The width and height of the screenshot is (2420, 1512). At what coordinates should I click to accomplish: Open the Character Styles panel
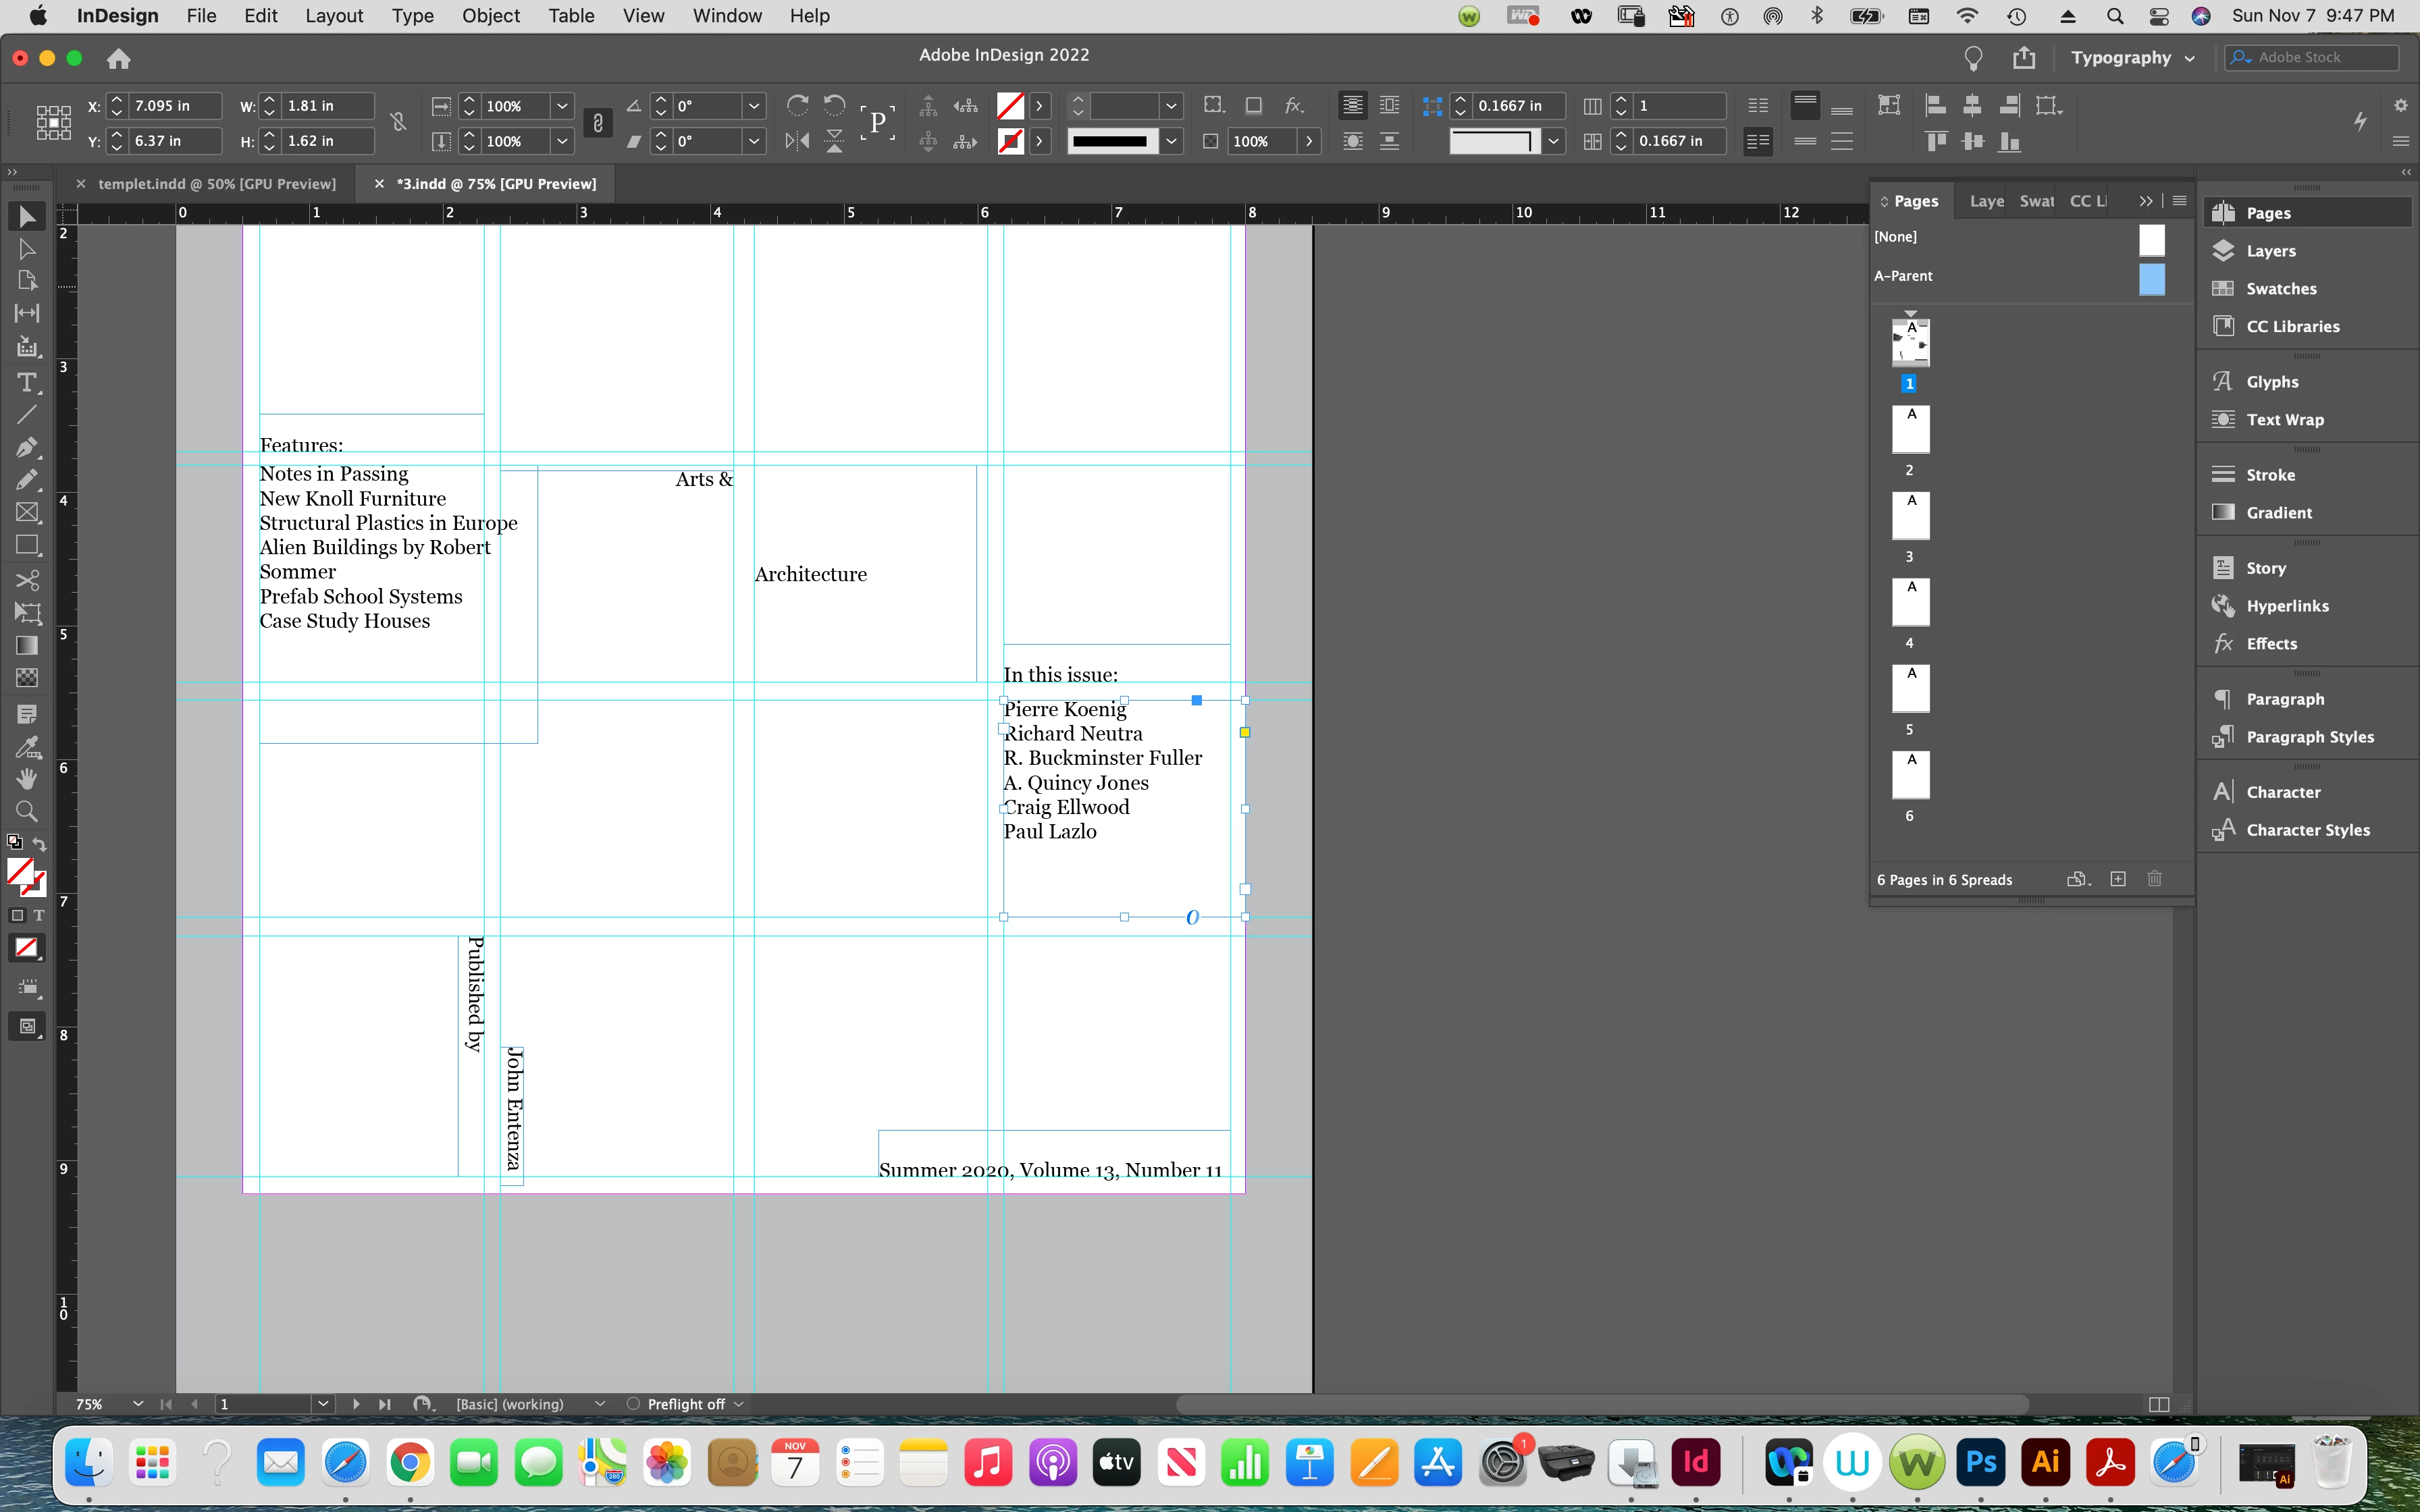coord(2307,830)
